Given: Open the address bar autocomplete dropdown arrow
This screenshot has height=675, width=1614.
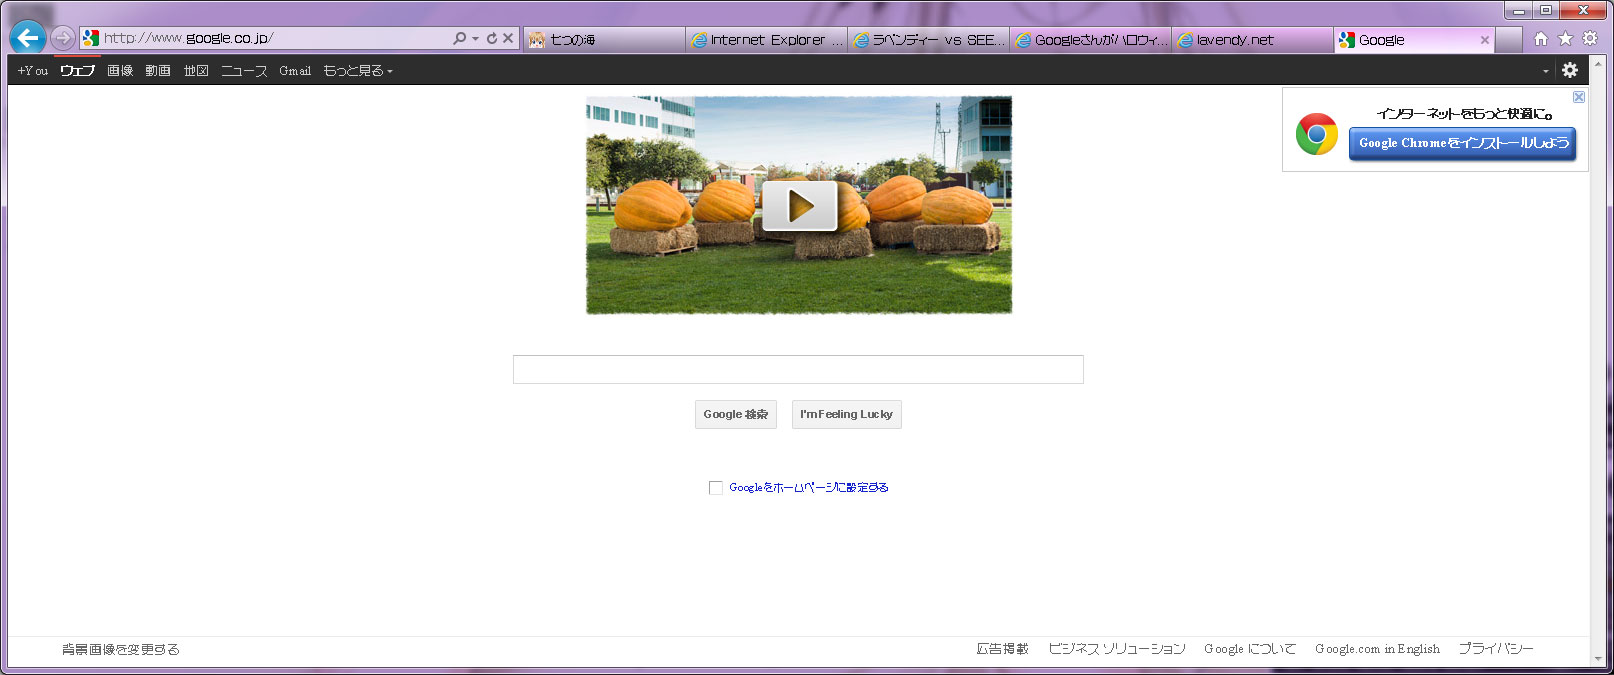Looking at the screenshot, I should point(475,39).
